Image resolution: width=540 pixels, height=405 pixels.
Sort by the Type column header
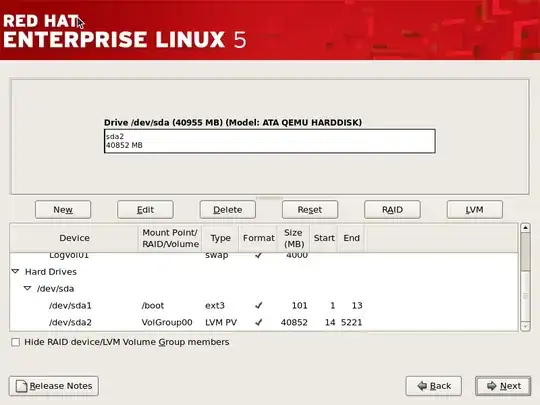220,238
